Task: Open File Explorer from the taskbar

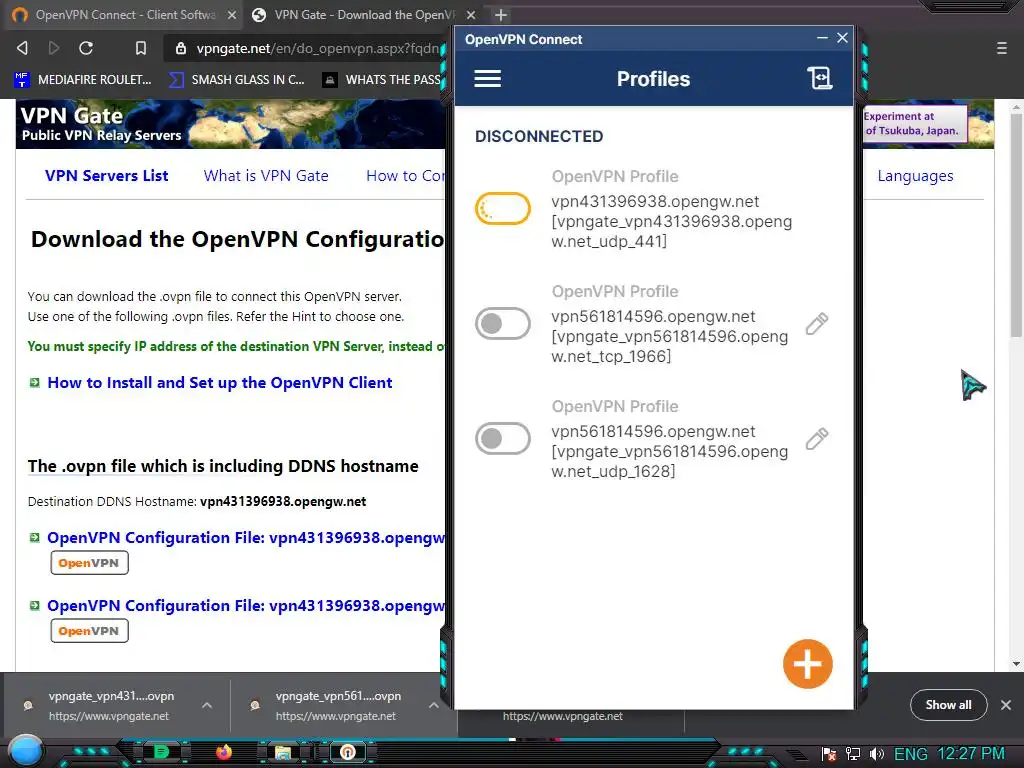Action: point(283,752)
